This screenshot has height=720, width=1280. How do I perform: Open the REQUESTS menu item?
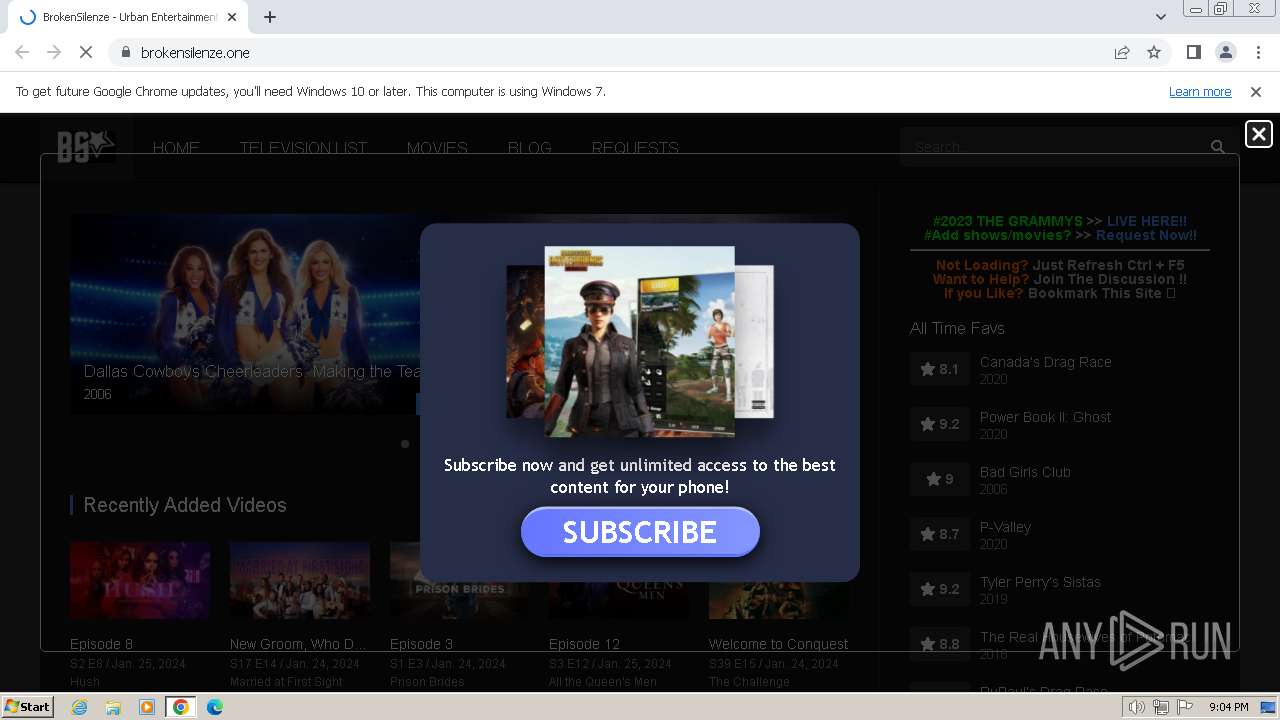coord(635,148)
